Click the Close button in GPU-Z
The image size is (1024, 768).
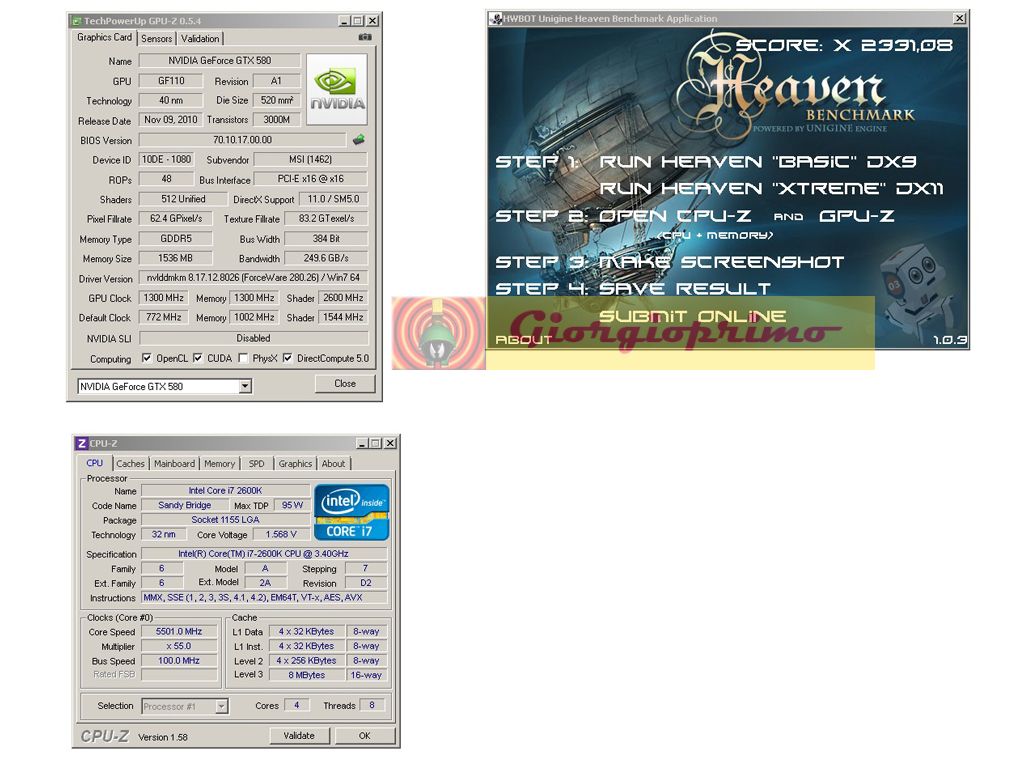(345, 383)
